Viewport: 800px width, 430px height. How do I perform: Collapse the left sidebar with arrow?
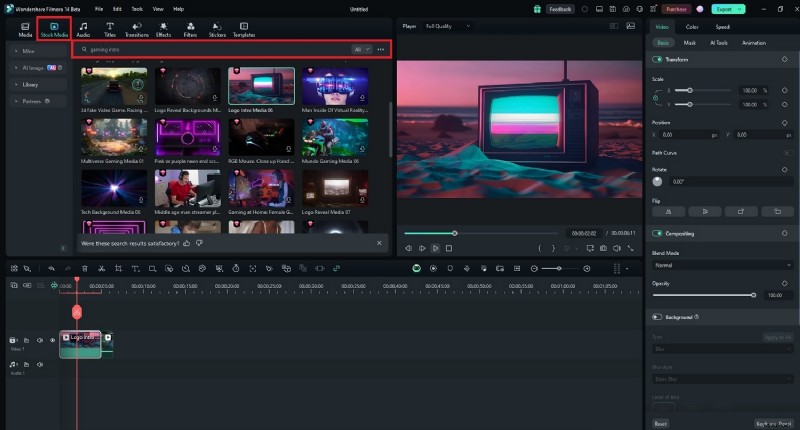pos(63,248)
